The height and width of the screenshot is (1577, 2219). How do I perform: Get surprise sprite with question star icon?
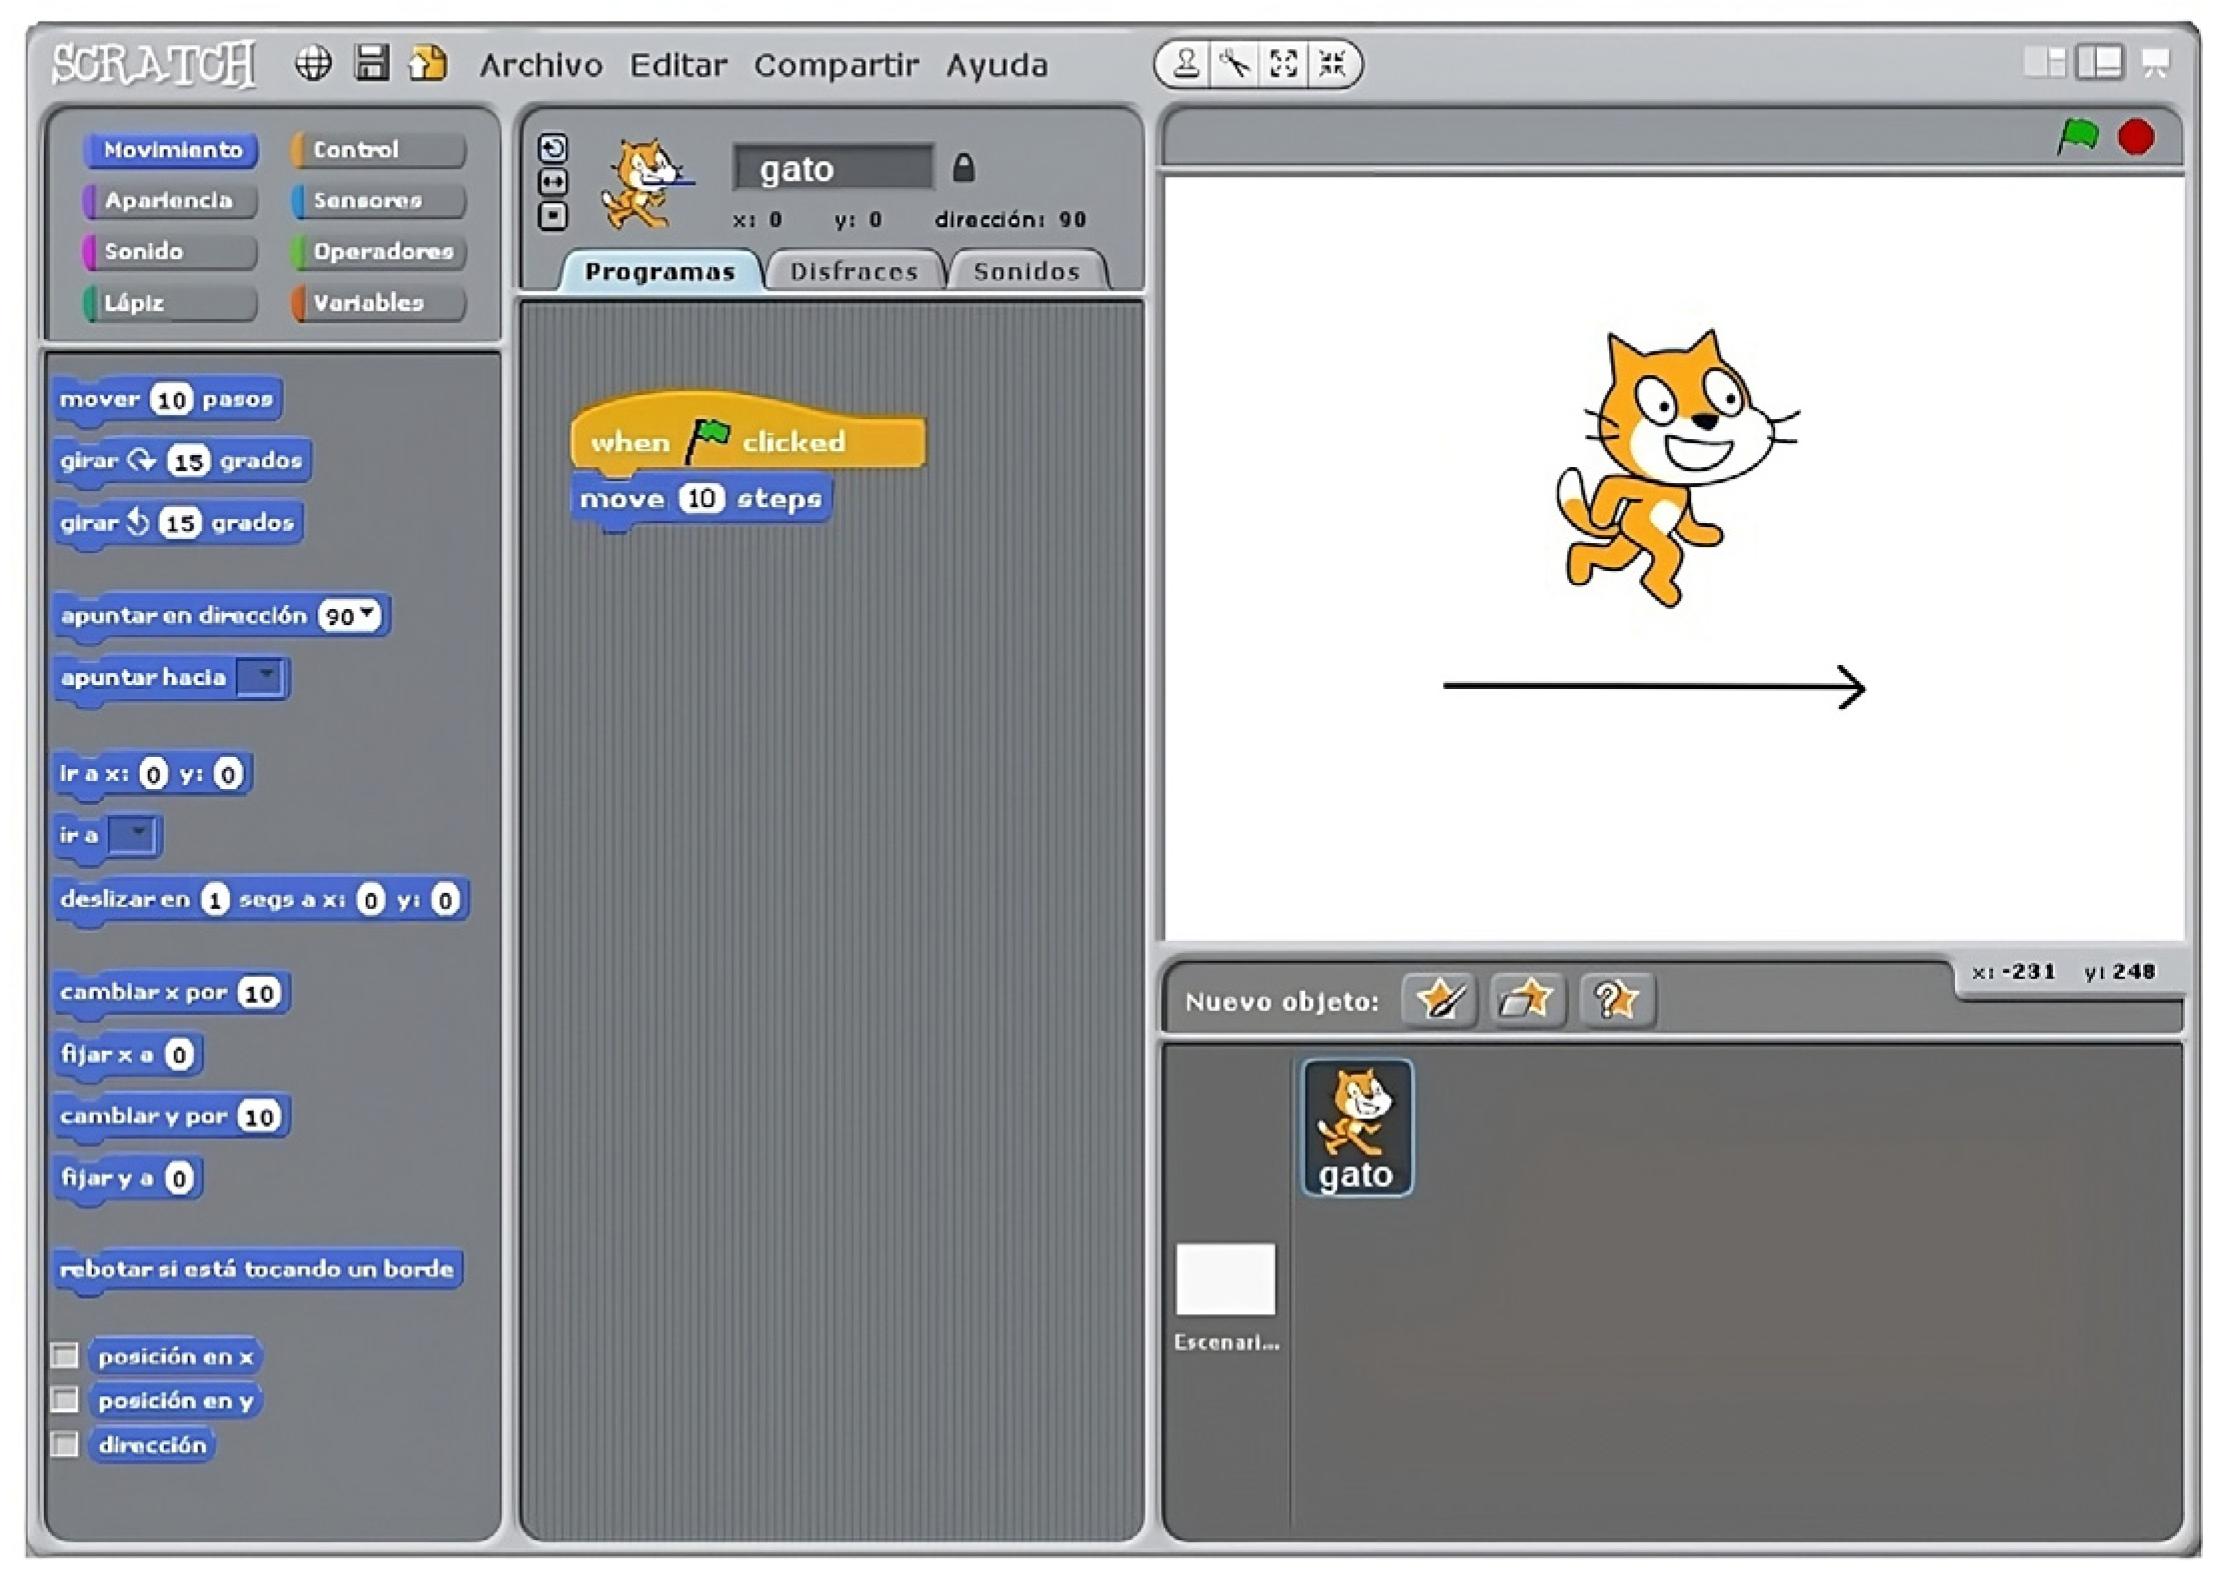[1615, 999]
